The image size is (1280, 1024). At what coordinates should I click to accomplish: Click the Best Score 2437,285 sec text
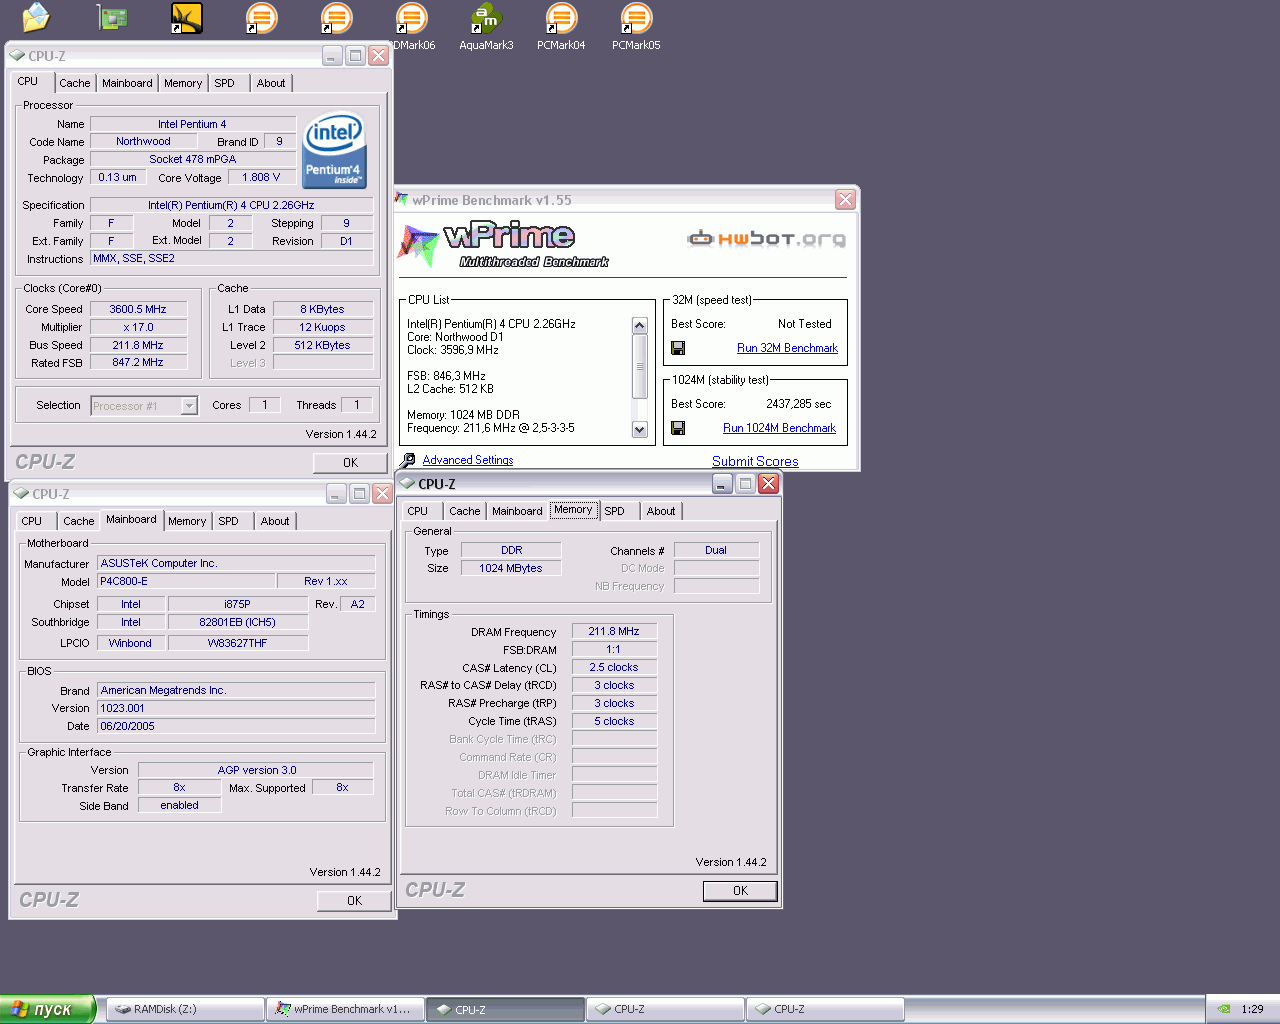(798, 404)
